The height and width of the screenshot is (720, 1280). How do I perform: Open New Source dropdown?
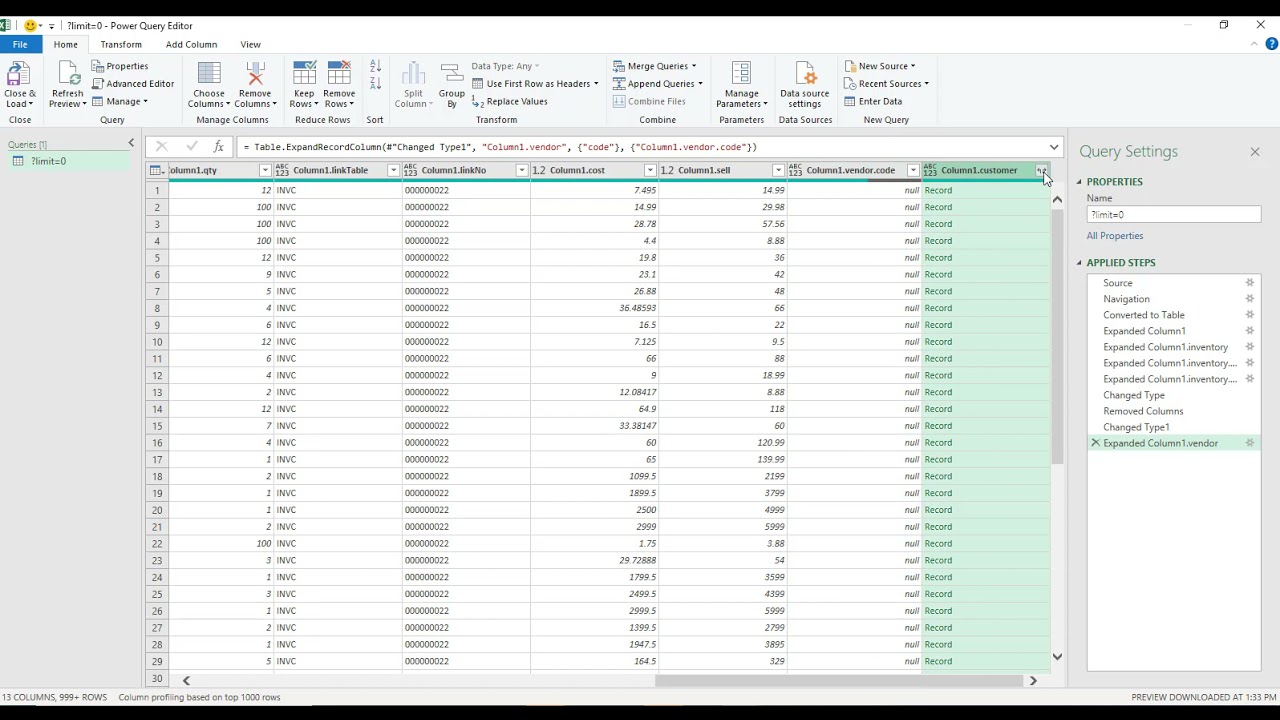tap(879, 66)
